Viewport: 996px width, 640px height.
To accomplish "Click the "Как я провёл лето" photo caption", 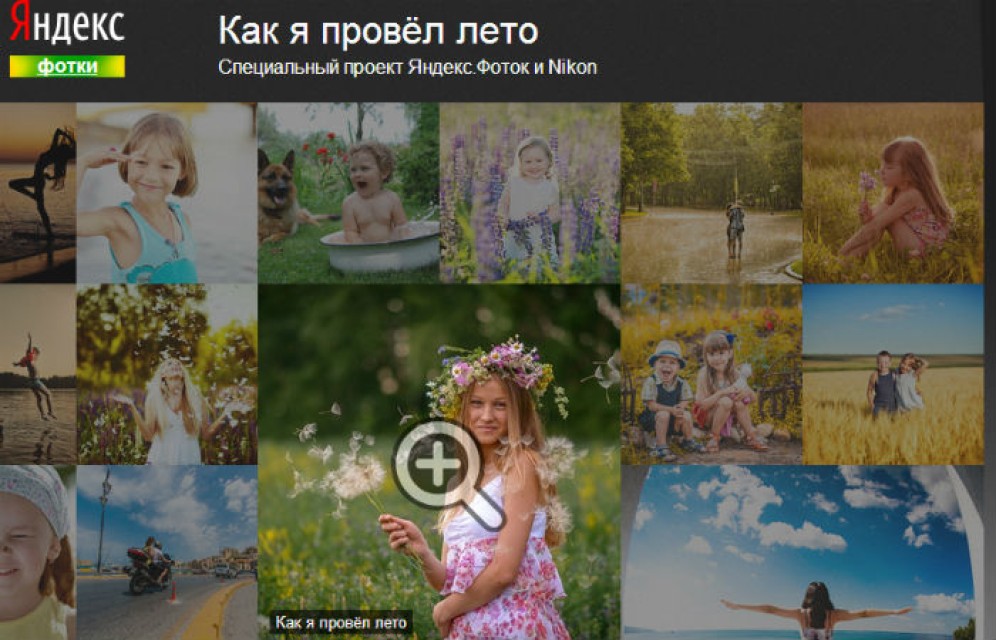I will pyautogui.click(x=341, y=623).
